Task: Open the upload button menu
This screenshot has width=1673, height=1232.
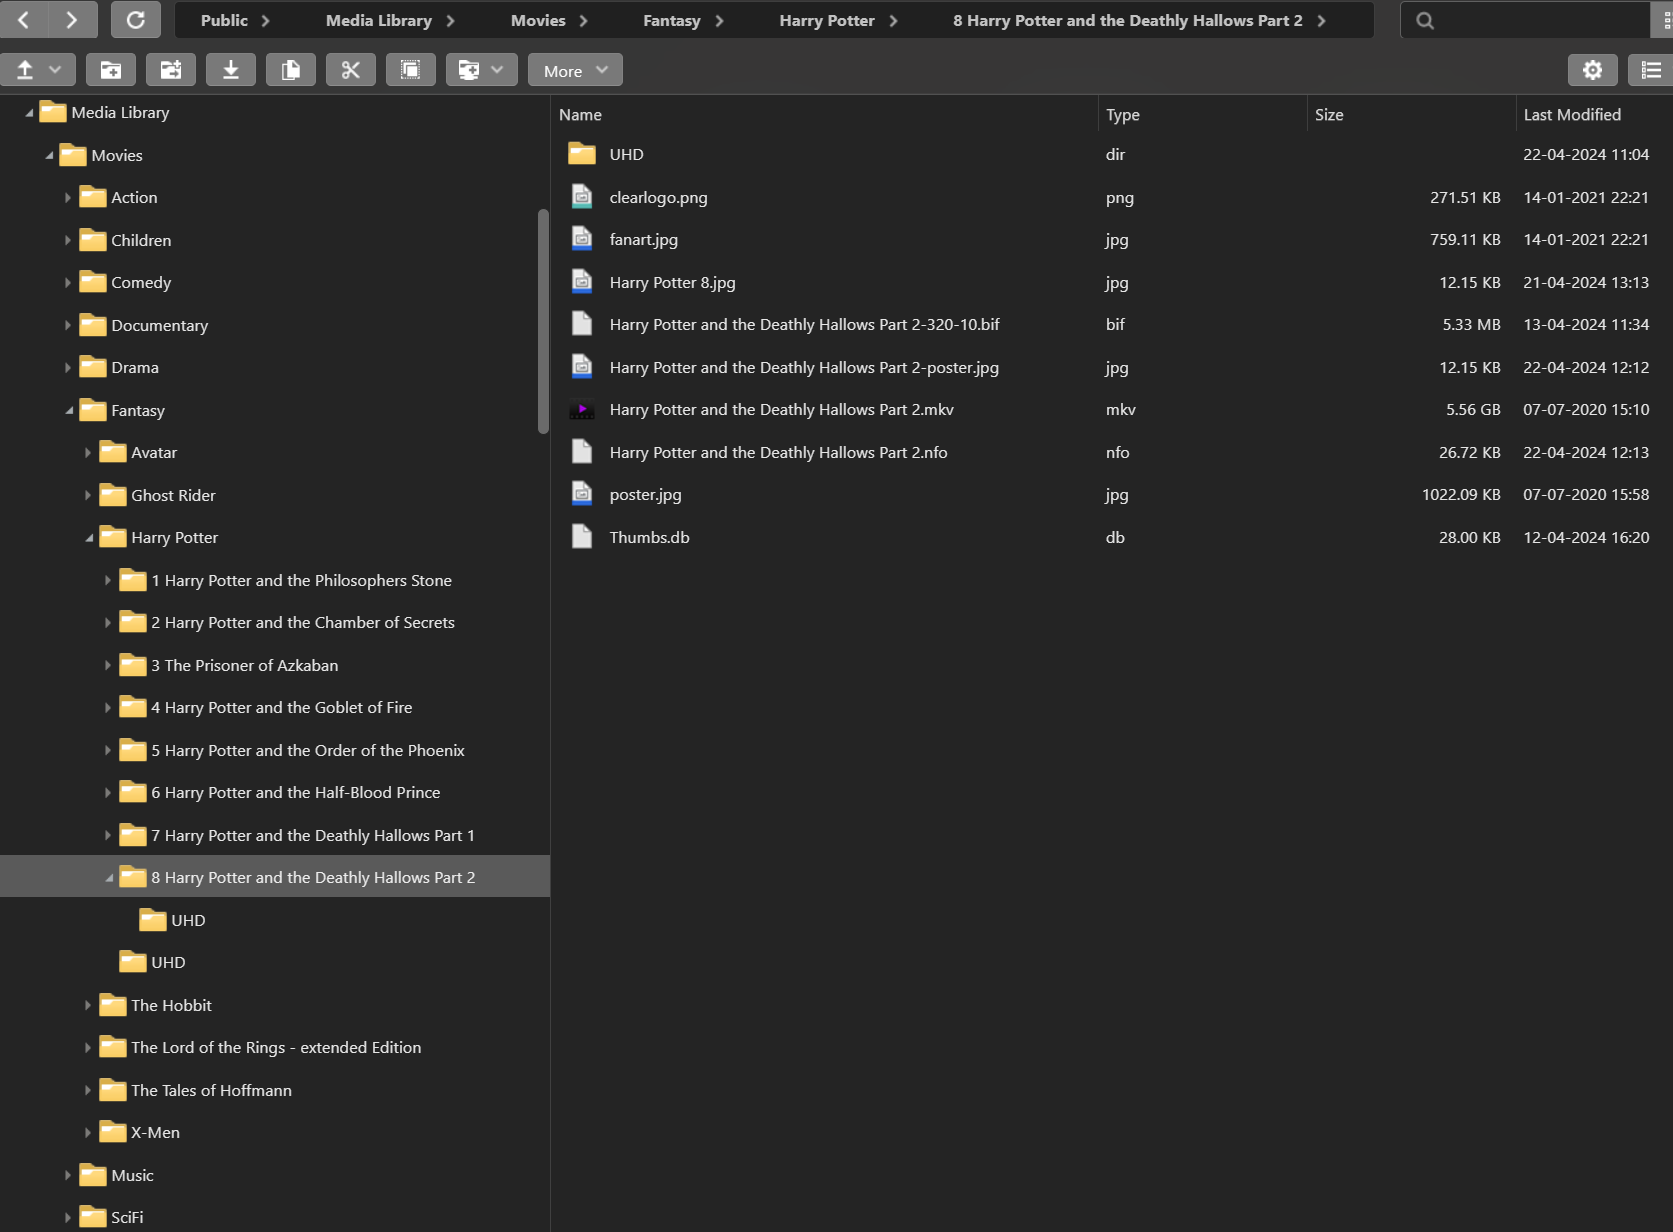Action: [38, 70]
